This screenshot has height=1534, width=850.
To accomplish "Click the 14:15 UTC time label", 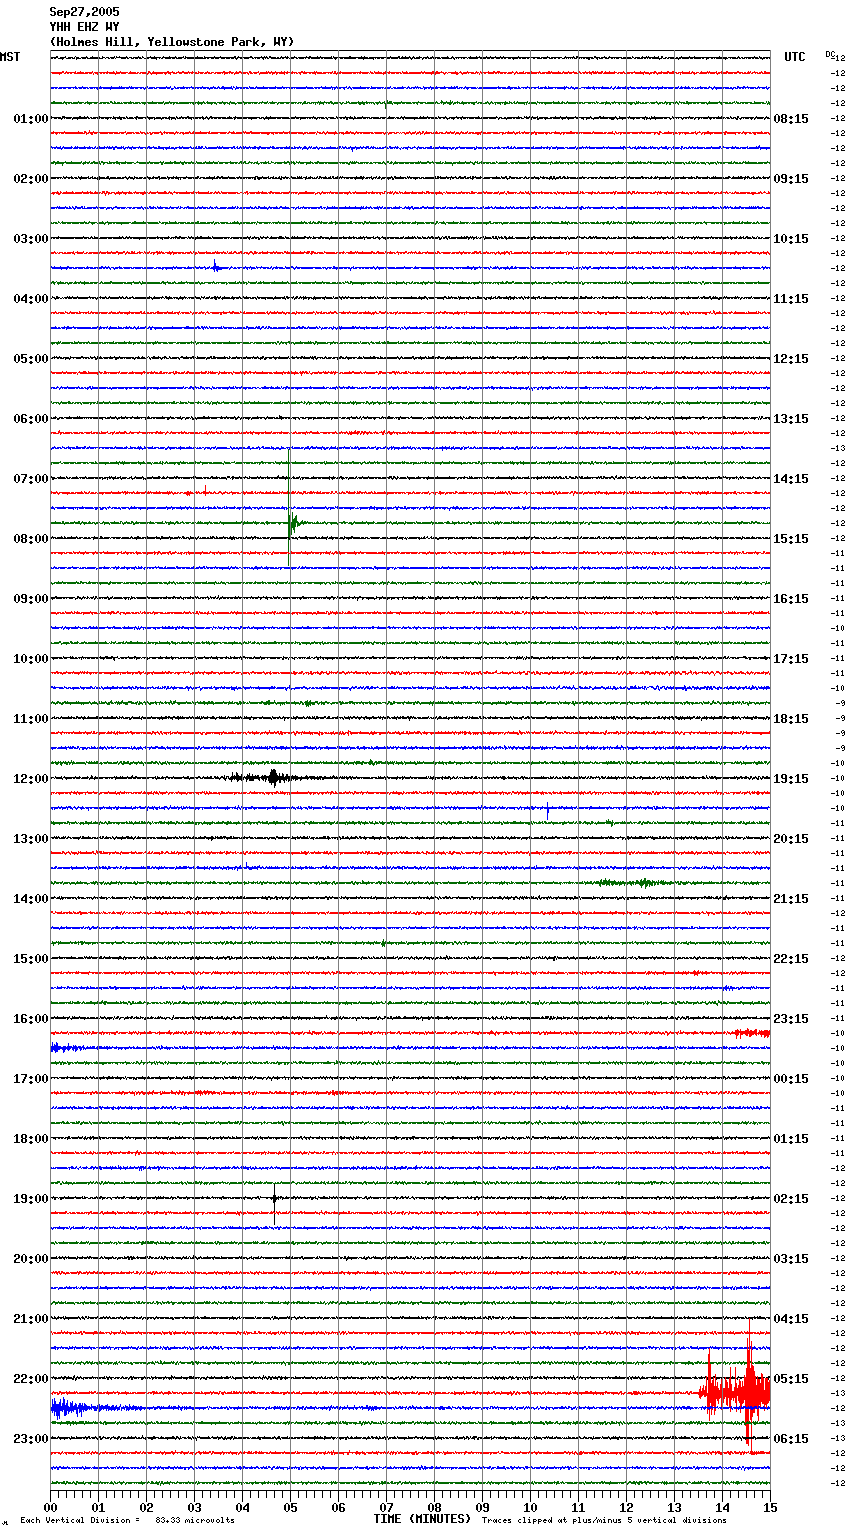I will 791,479.
